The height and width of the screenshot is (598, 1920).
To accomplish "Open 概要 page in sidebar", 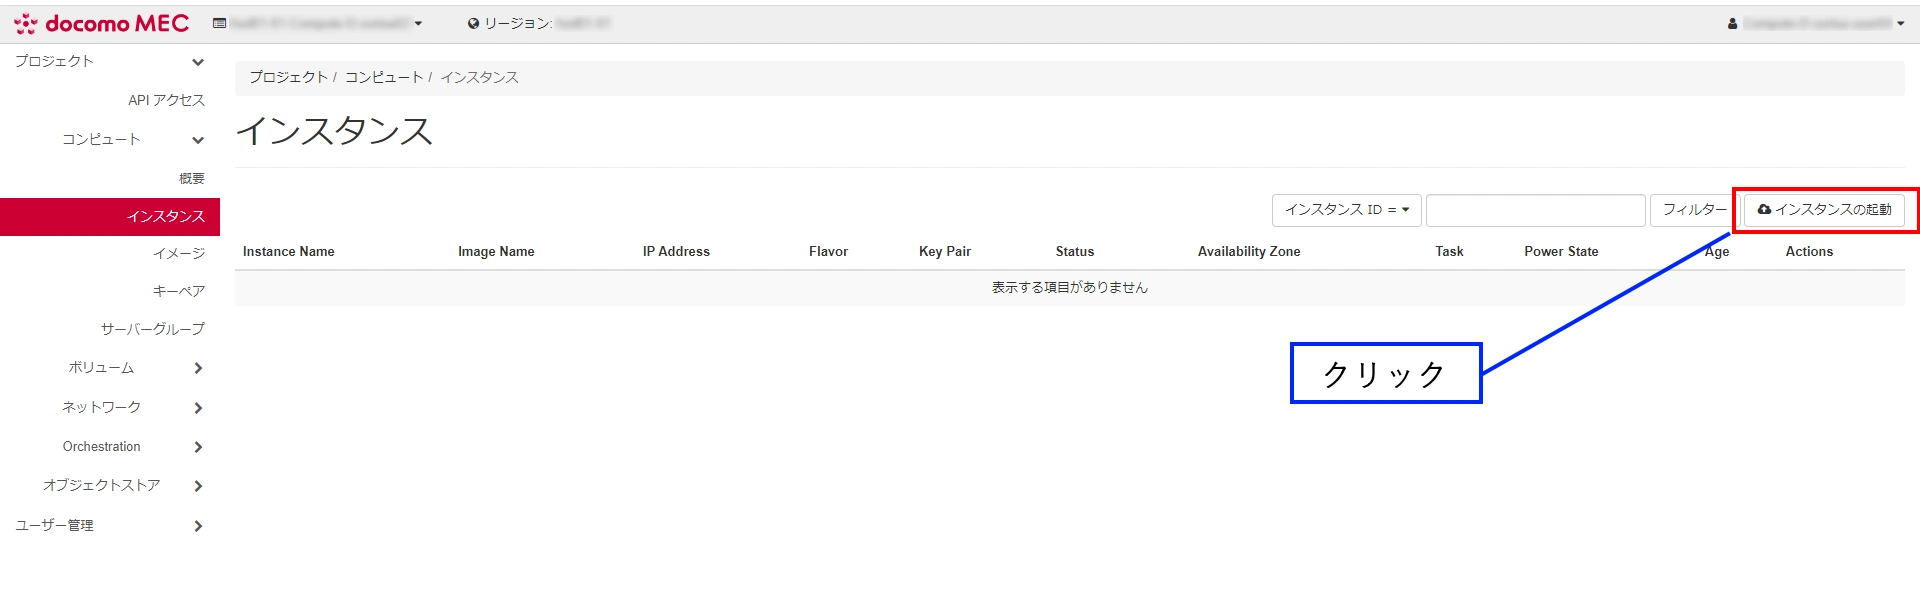I will (191, 178).
